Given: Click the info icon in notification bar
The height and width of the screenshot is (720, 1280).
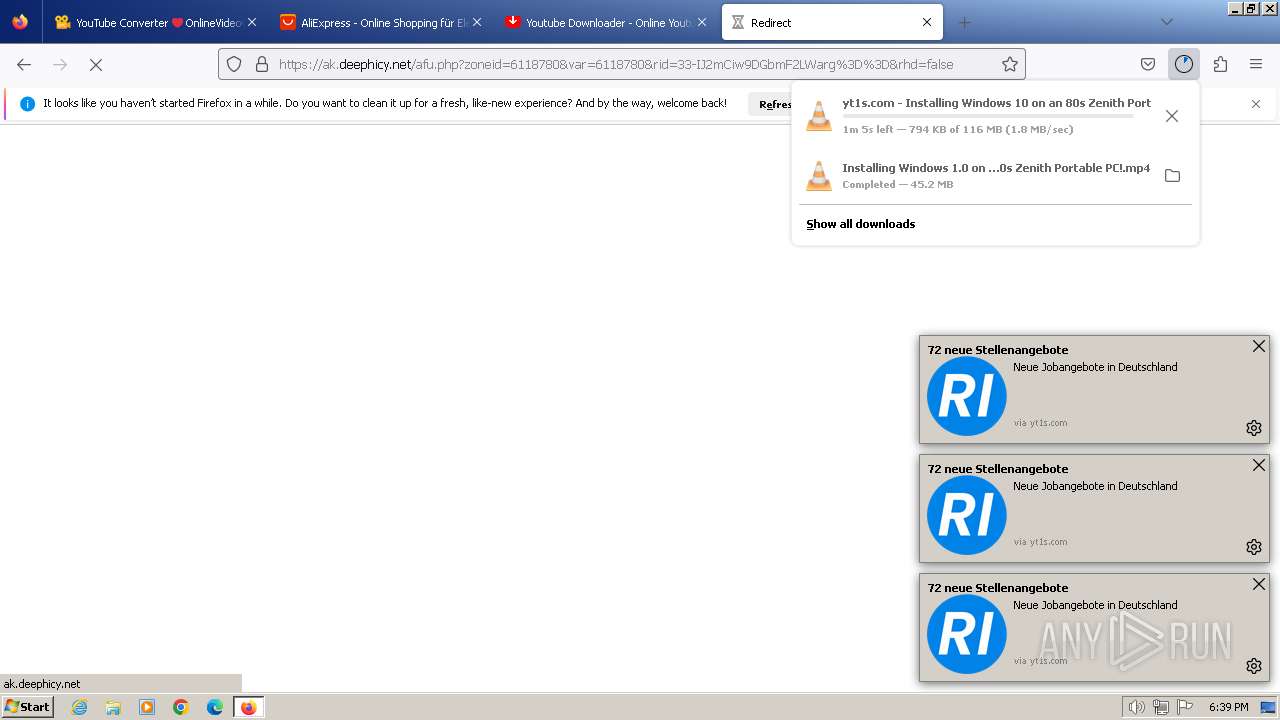Looking at the screenshot, I should click(27, 104).
